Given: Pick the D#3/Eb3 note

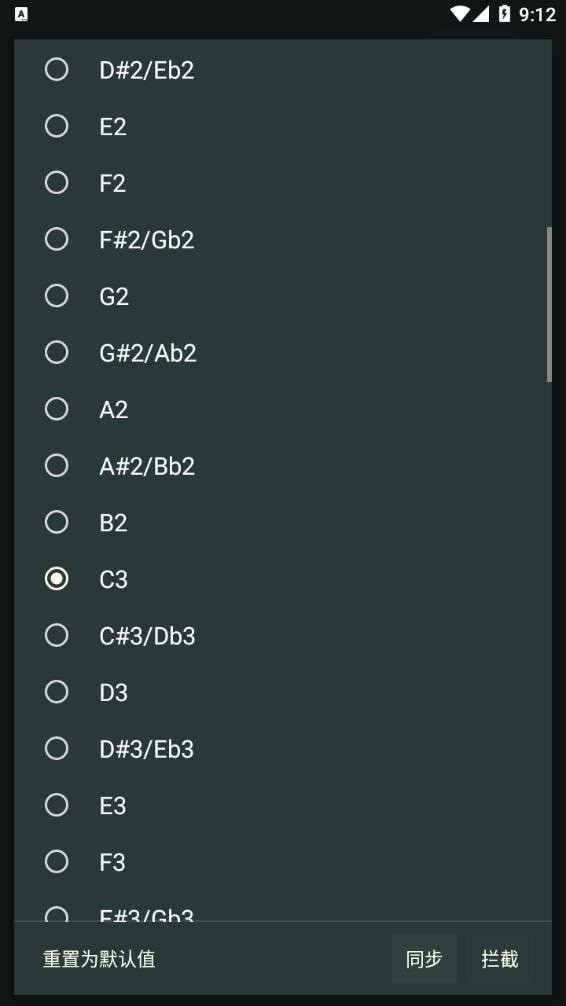Looking at the screenshot, I should (282, 748).
